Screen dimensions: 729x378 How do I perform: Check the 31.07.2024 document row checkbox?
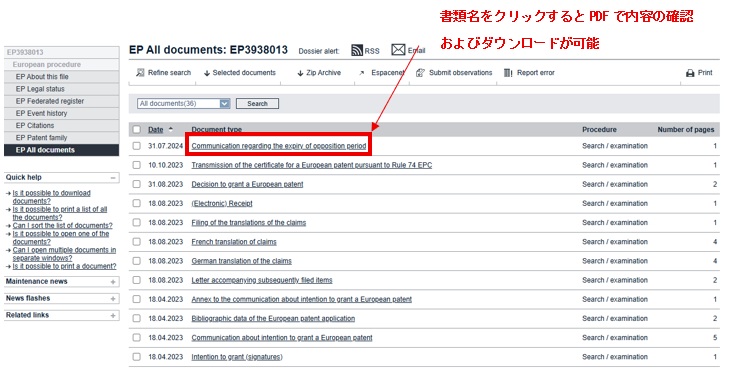136,146
